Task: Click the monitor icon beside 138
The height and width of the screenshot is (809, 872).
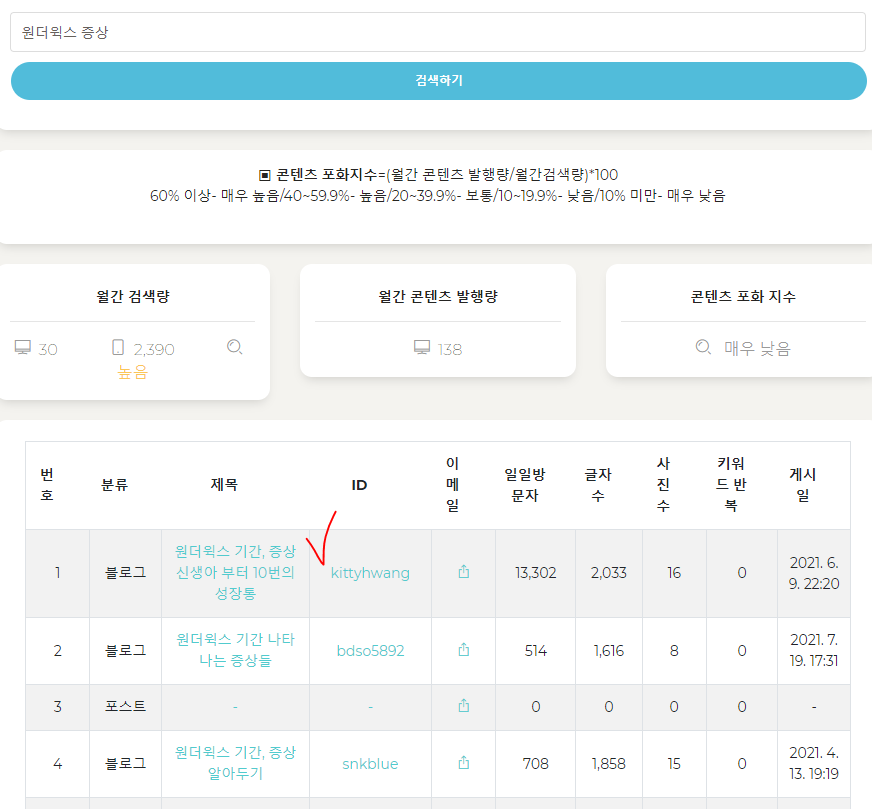Action: 422,348
